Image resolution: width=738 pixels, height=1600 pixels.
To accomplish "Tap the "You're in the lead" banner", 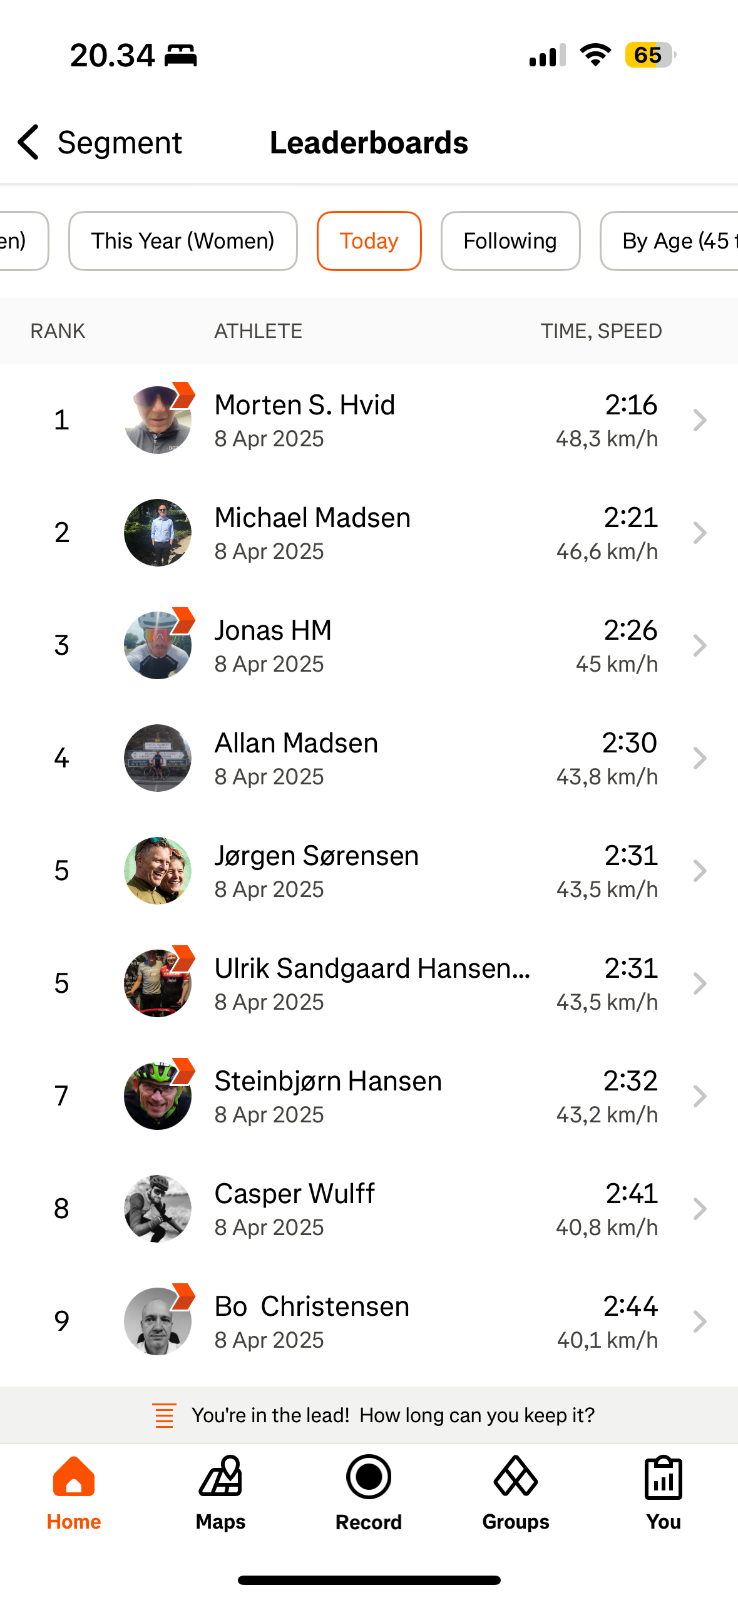I will click(x=392, y=1416).
